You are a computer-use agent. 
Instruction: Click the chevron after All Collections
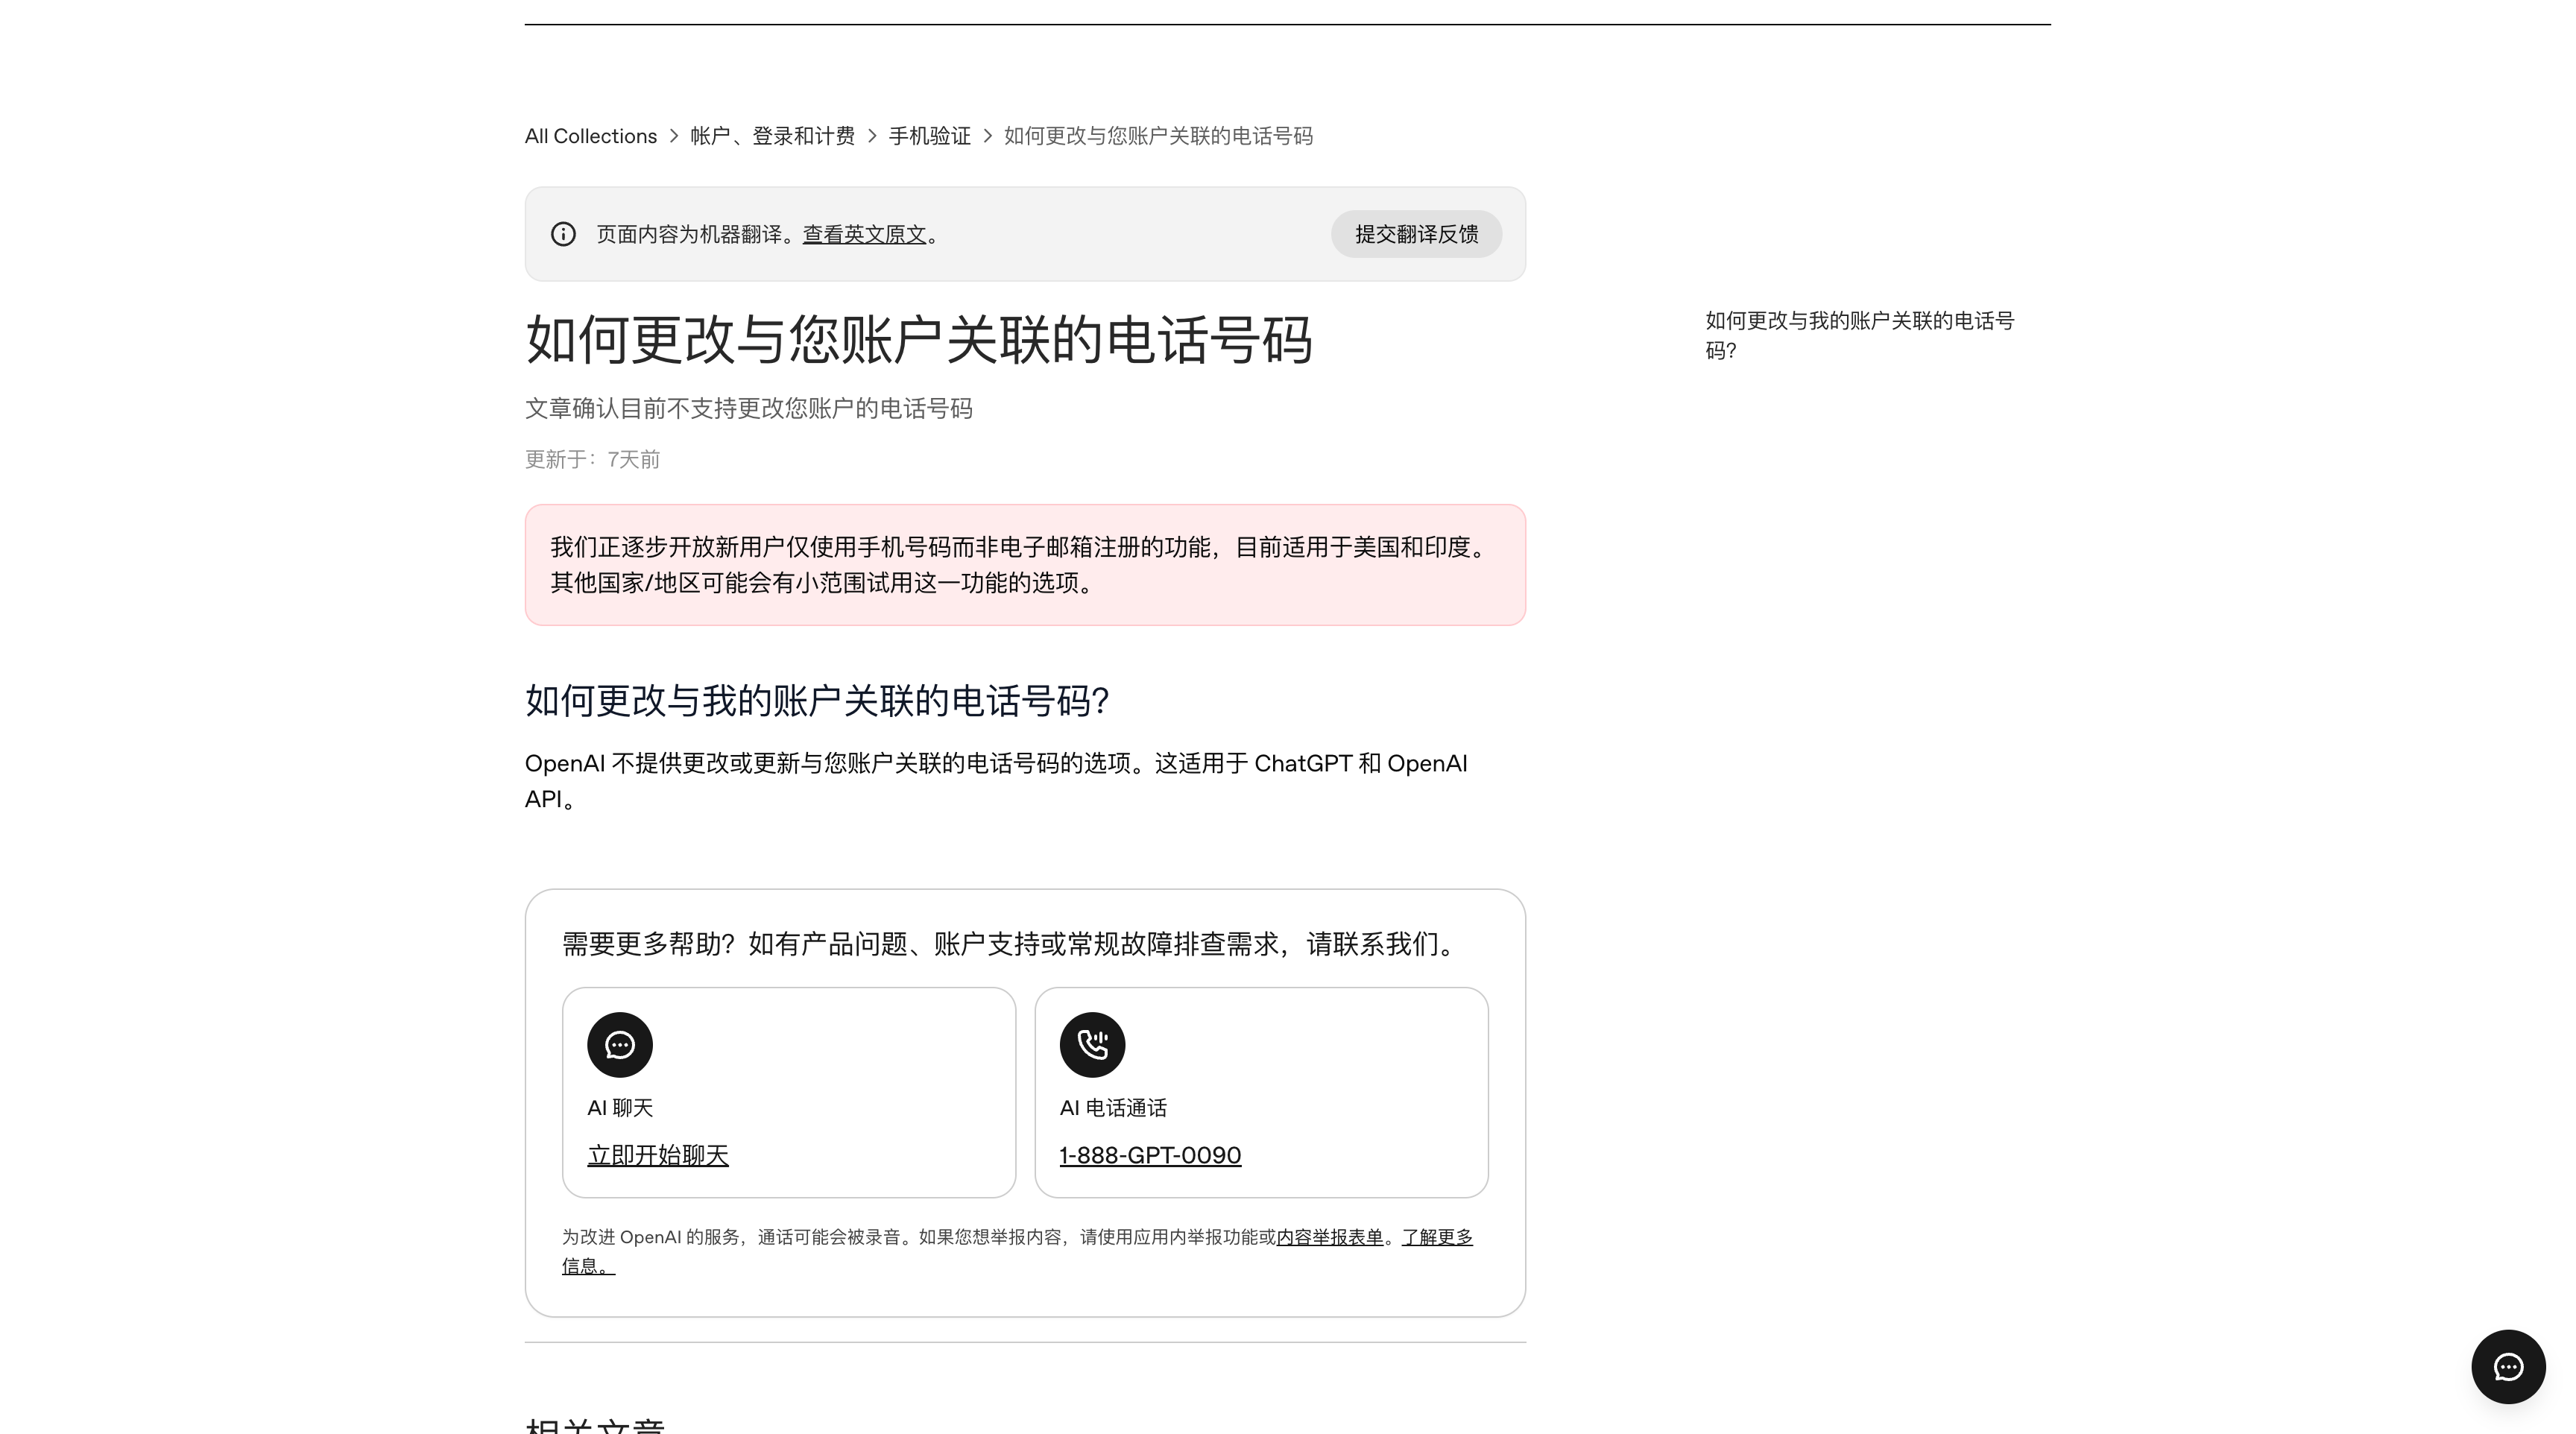pos(674,136)
